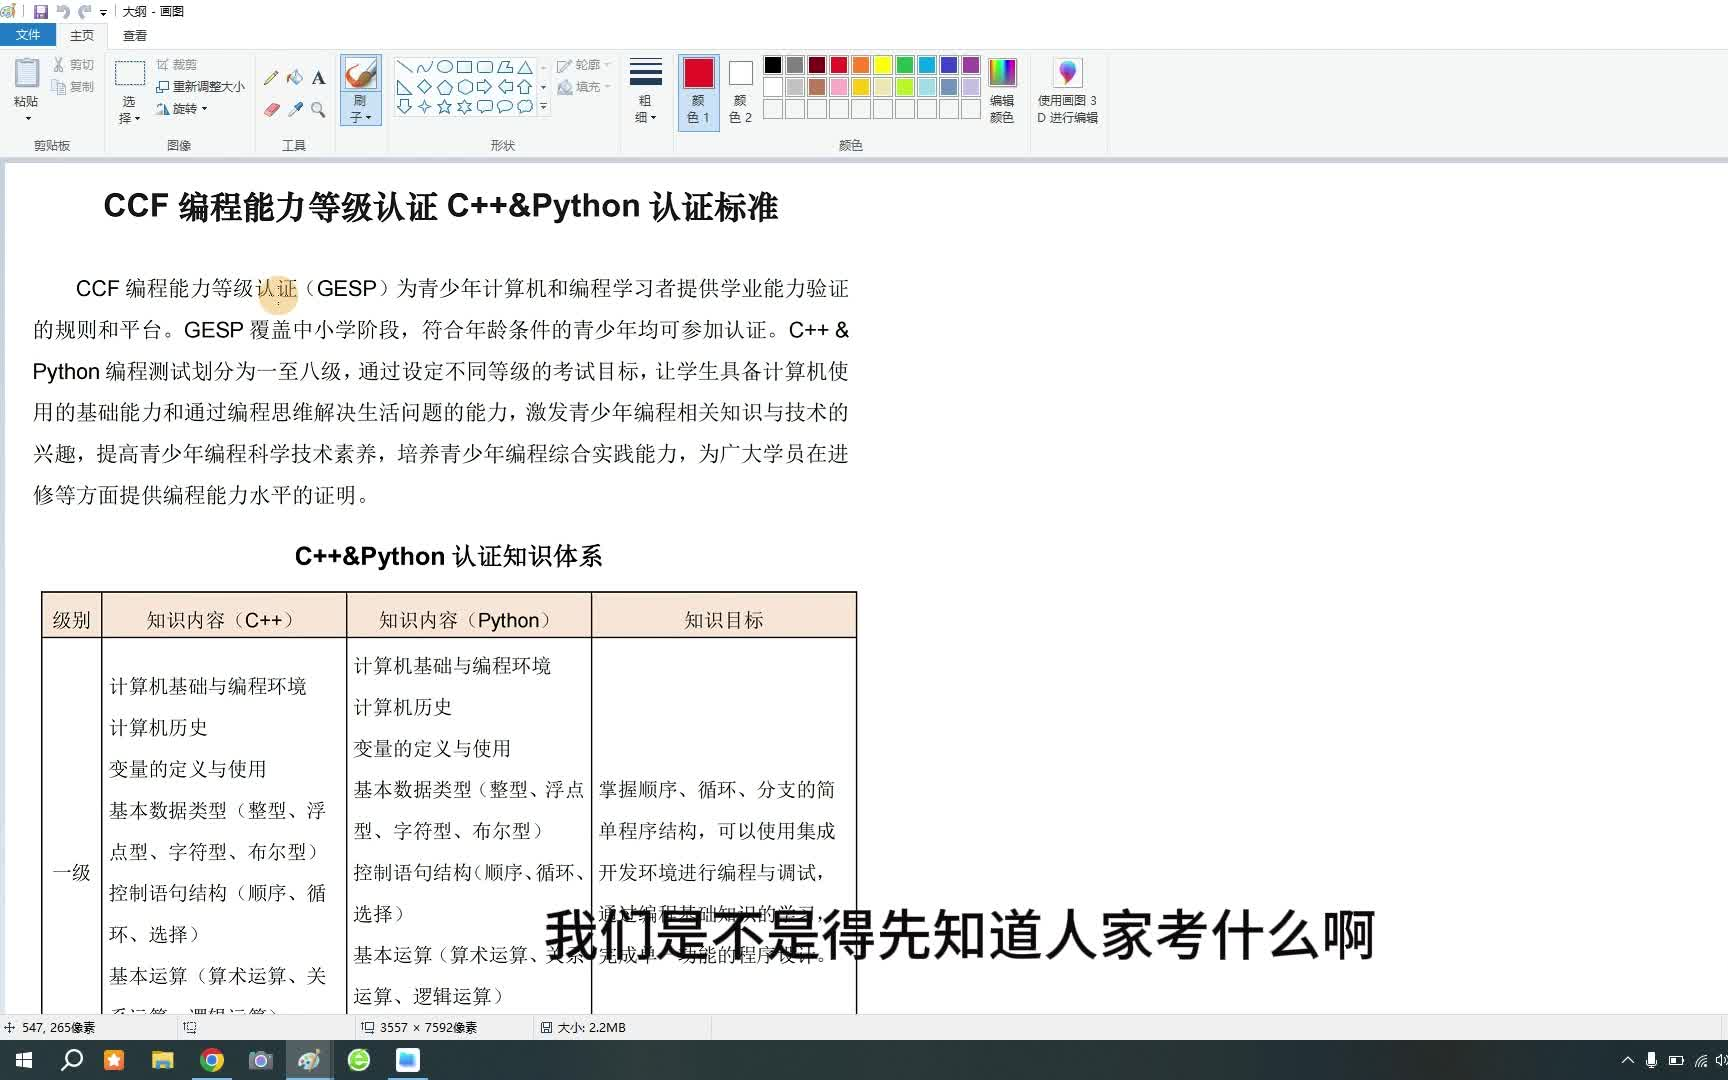Switch to the Home (主页) tab

pos(82,35)
